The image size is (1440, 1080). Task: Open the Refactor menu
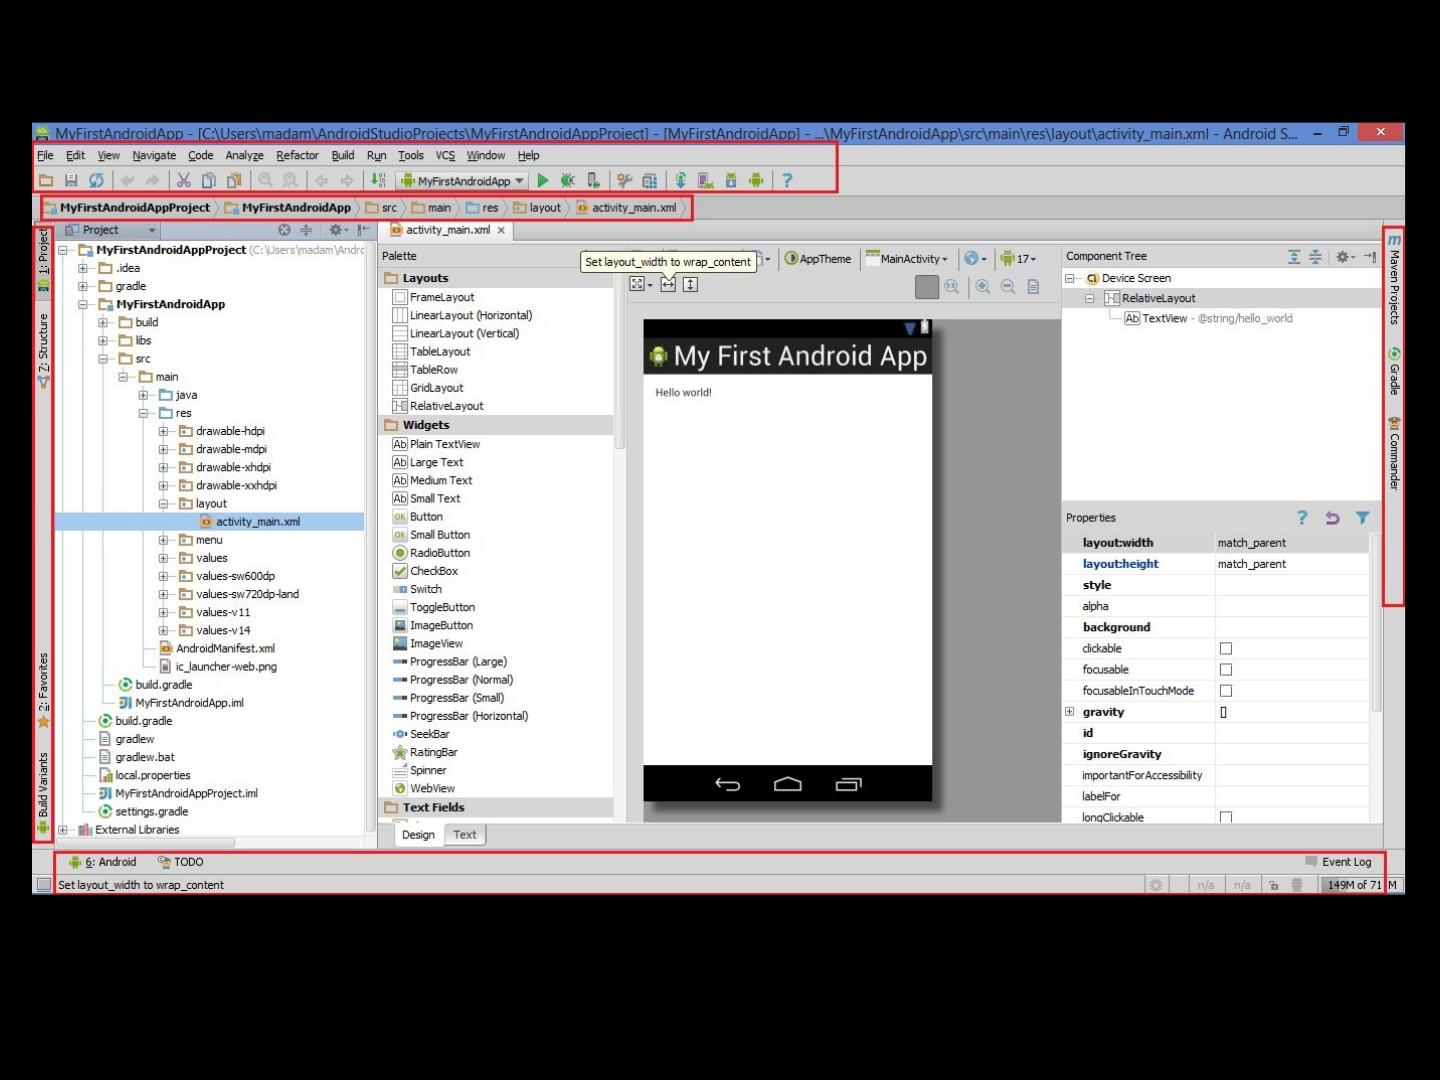tap(297, 156)
